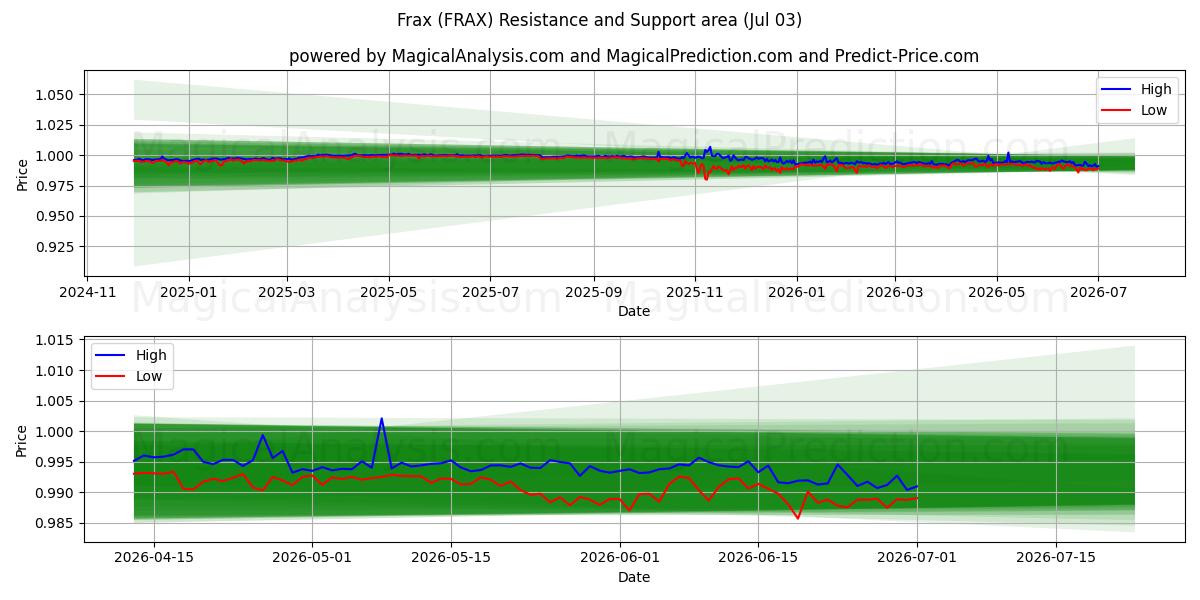Click the '2026-05-01' x-axis label on the bottom chart
Image resolution: width=1200 pixels, height=600 pixels.
[x=311, y=559]
